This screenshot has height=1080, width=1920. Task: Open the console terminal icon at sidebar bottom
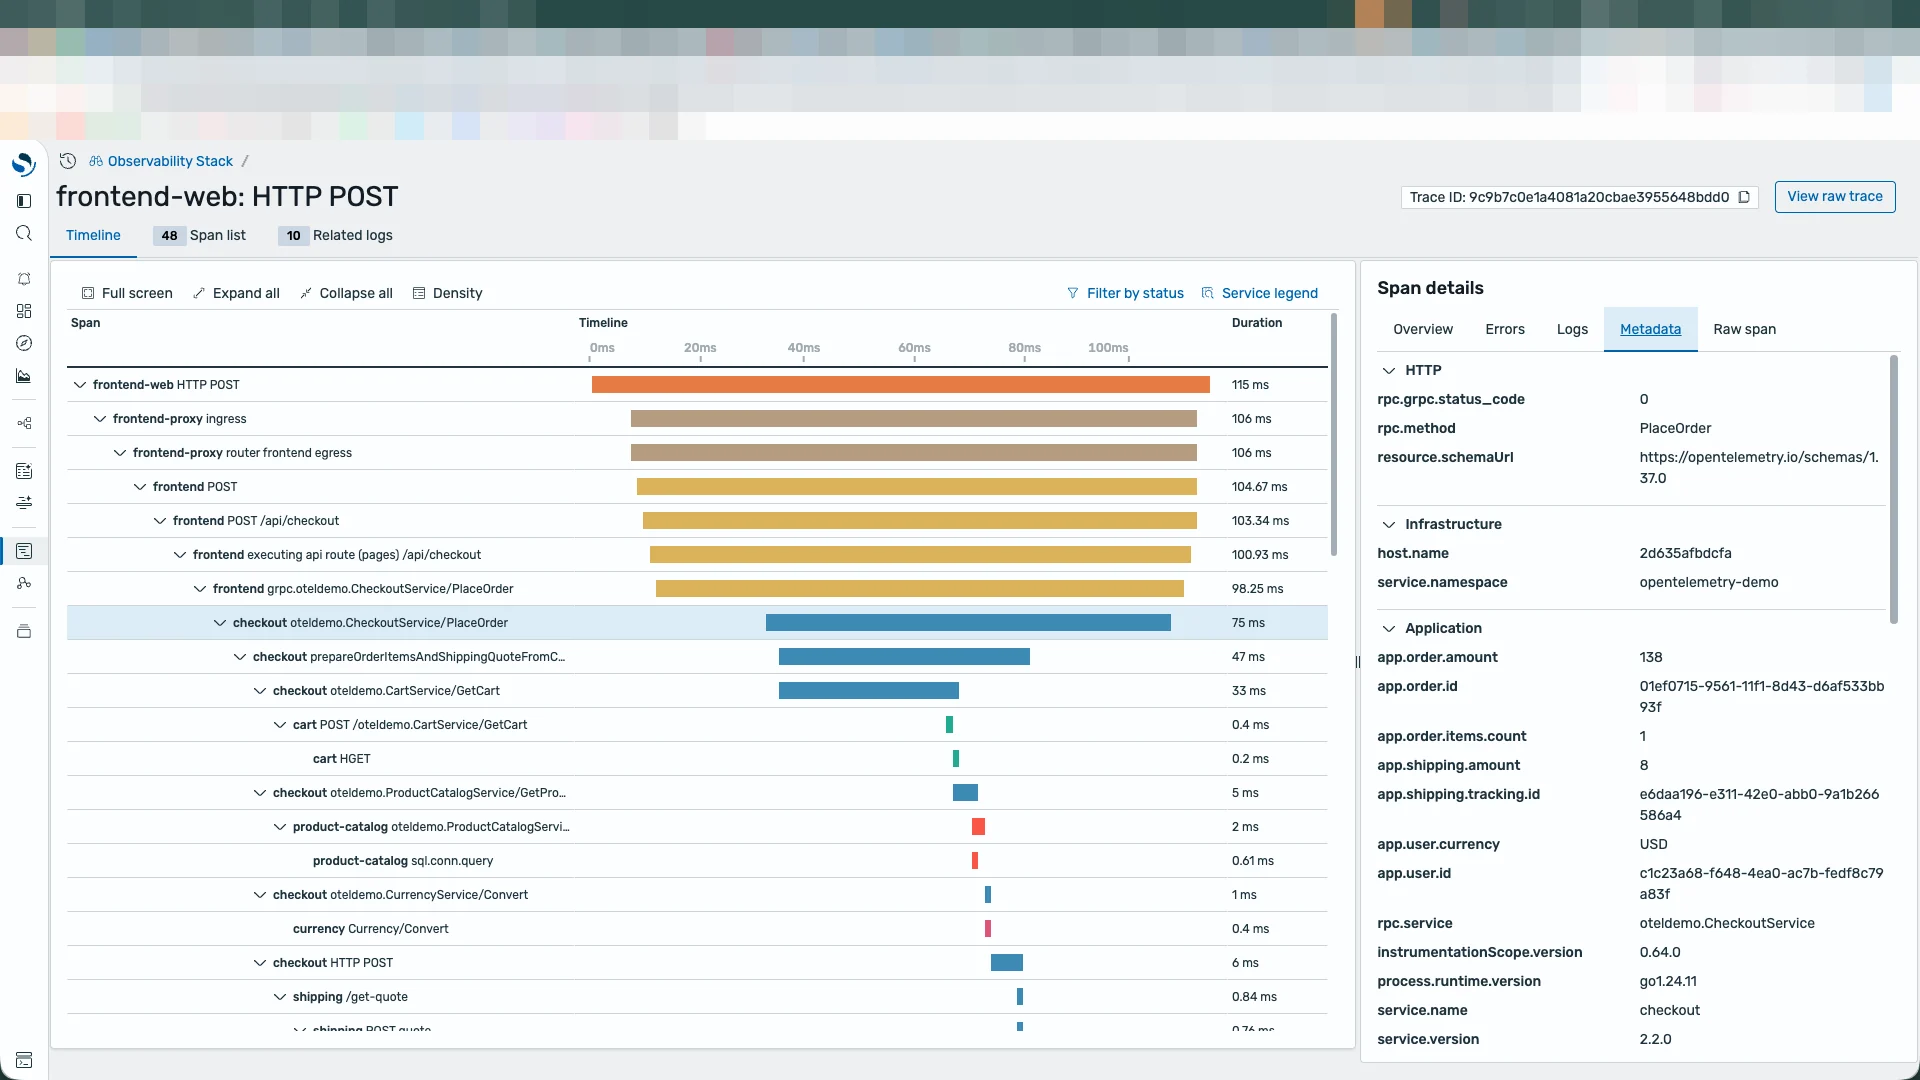pyautogui.click(x=24, y=1060)
